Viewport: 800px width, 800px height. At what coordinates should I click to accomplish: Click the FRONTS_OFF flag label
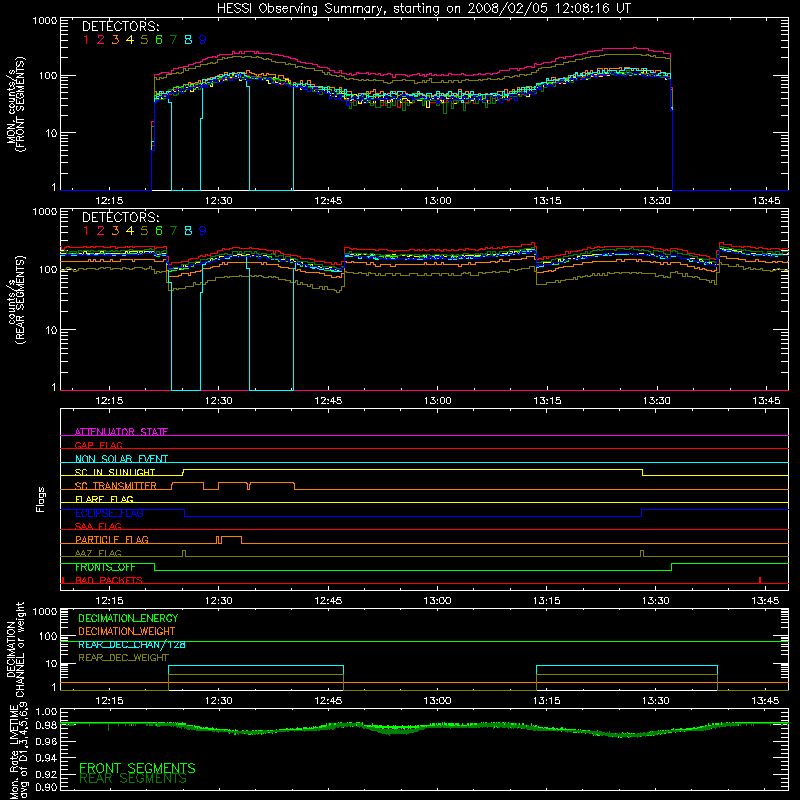click(105, 567)
